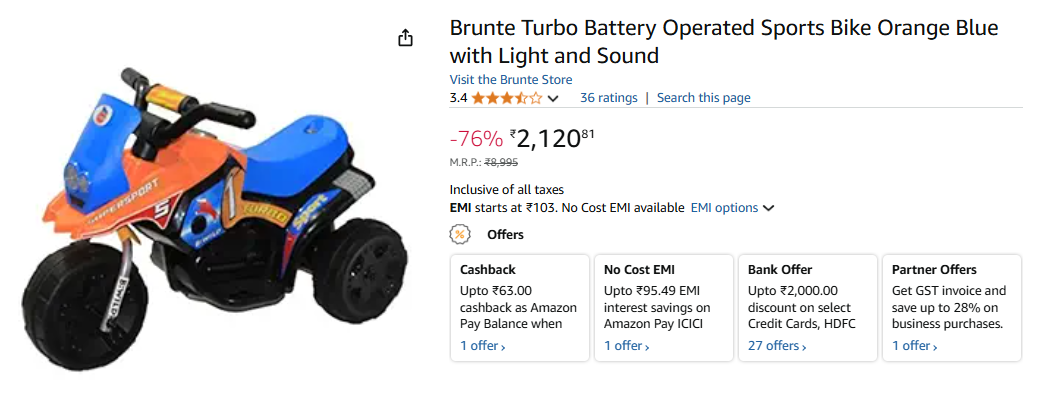Visit the Brunte Store link
1040x394 pixels.
click(511, 80)
